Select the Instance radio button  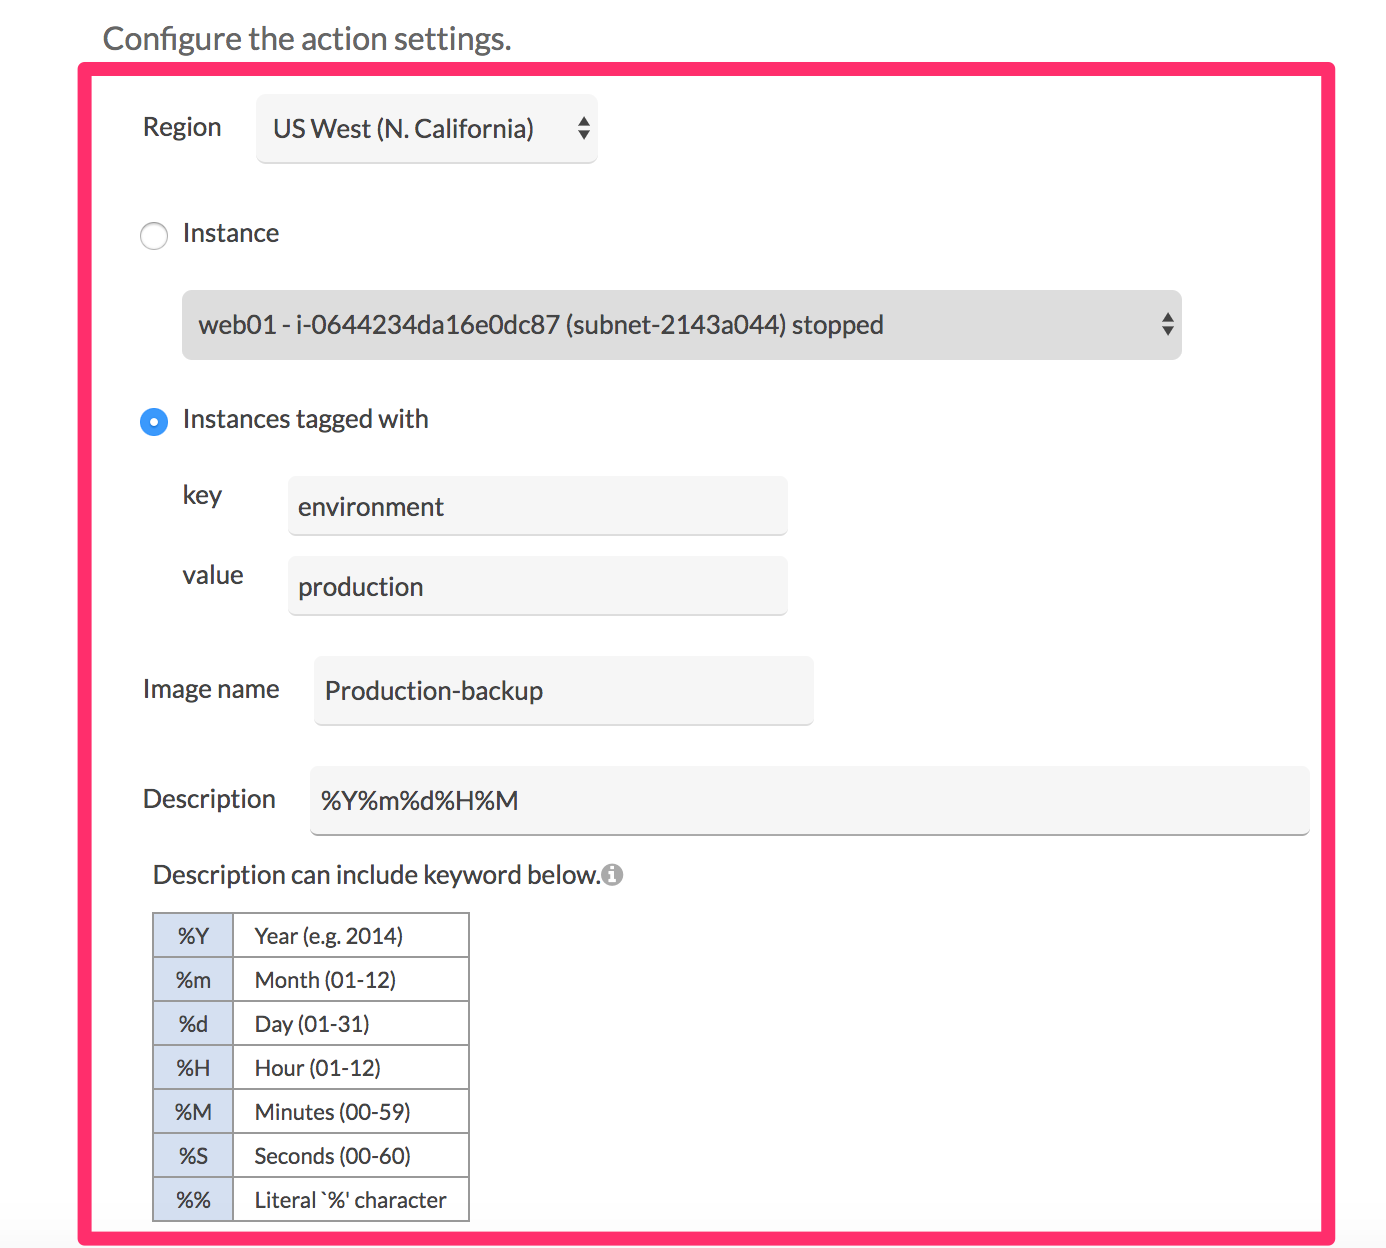point(153,236)
